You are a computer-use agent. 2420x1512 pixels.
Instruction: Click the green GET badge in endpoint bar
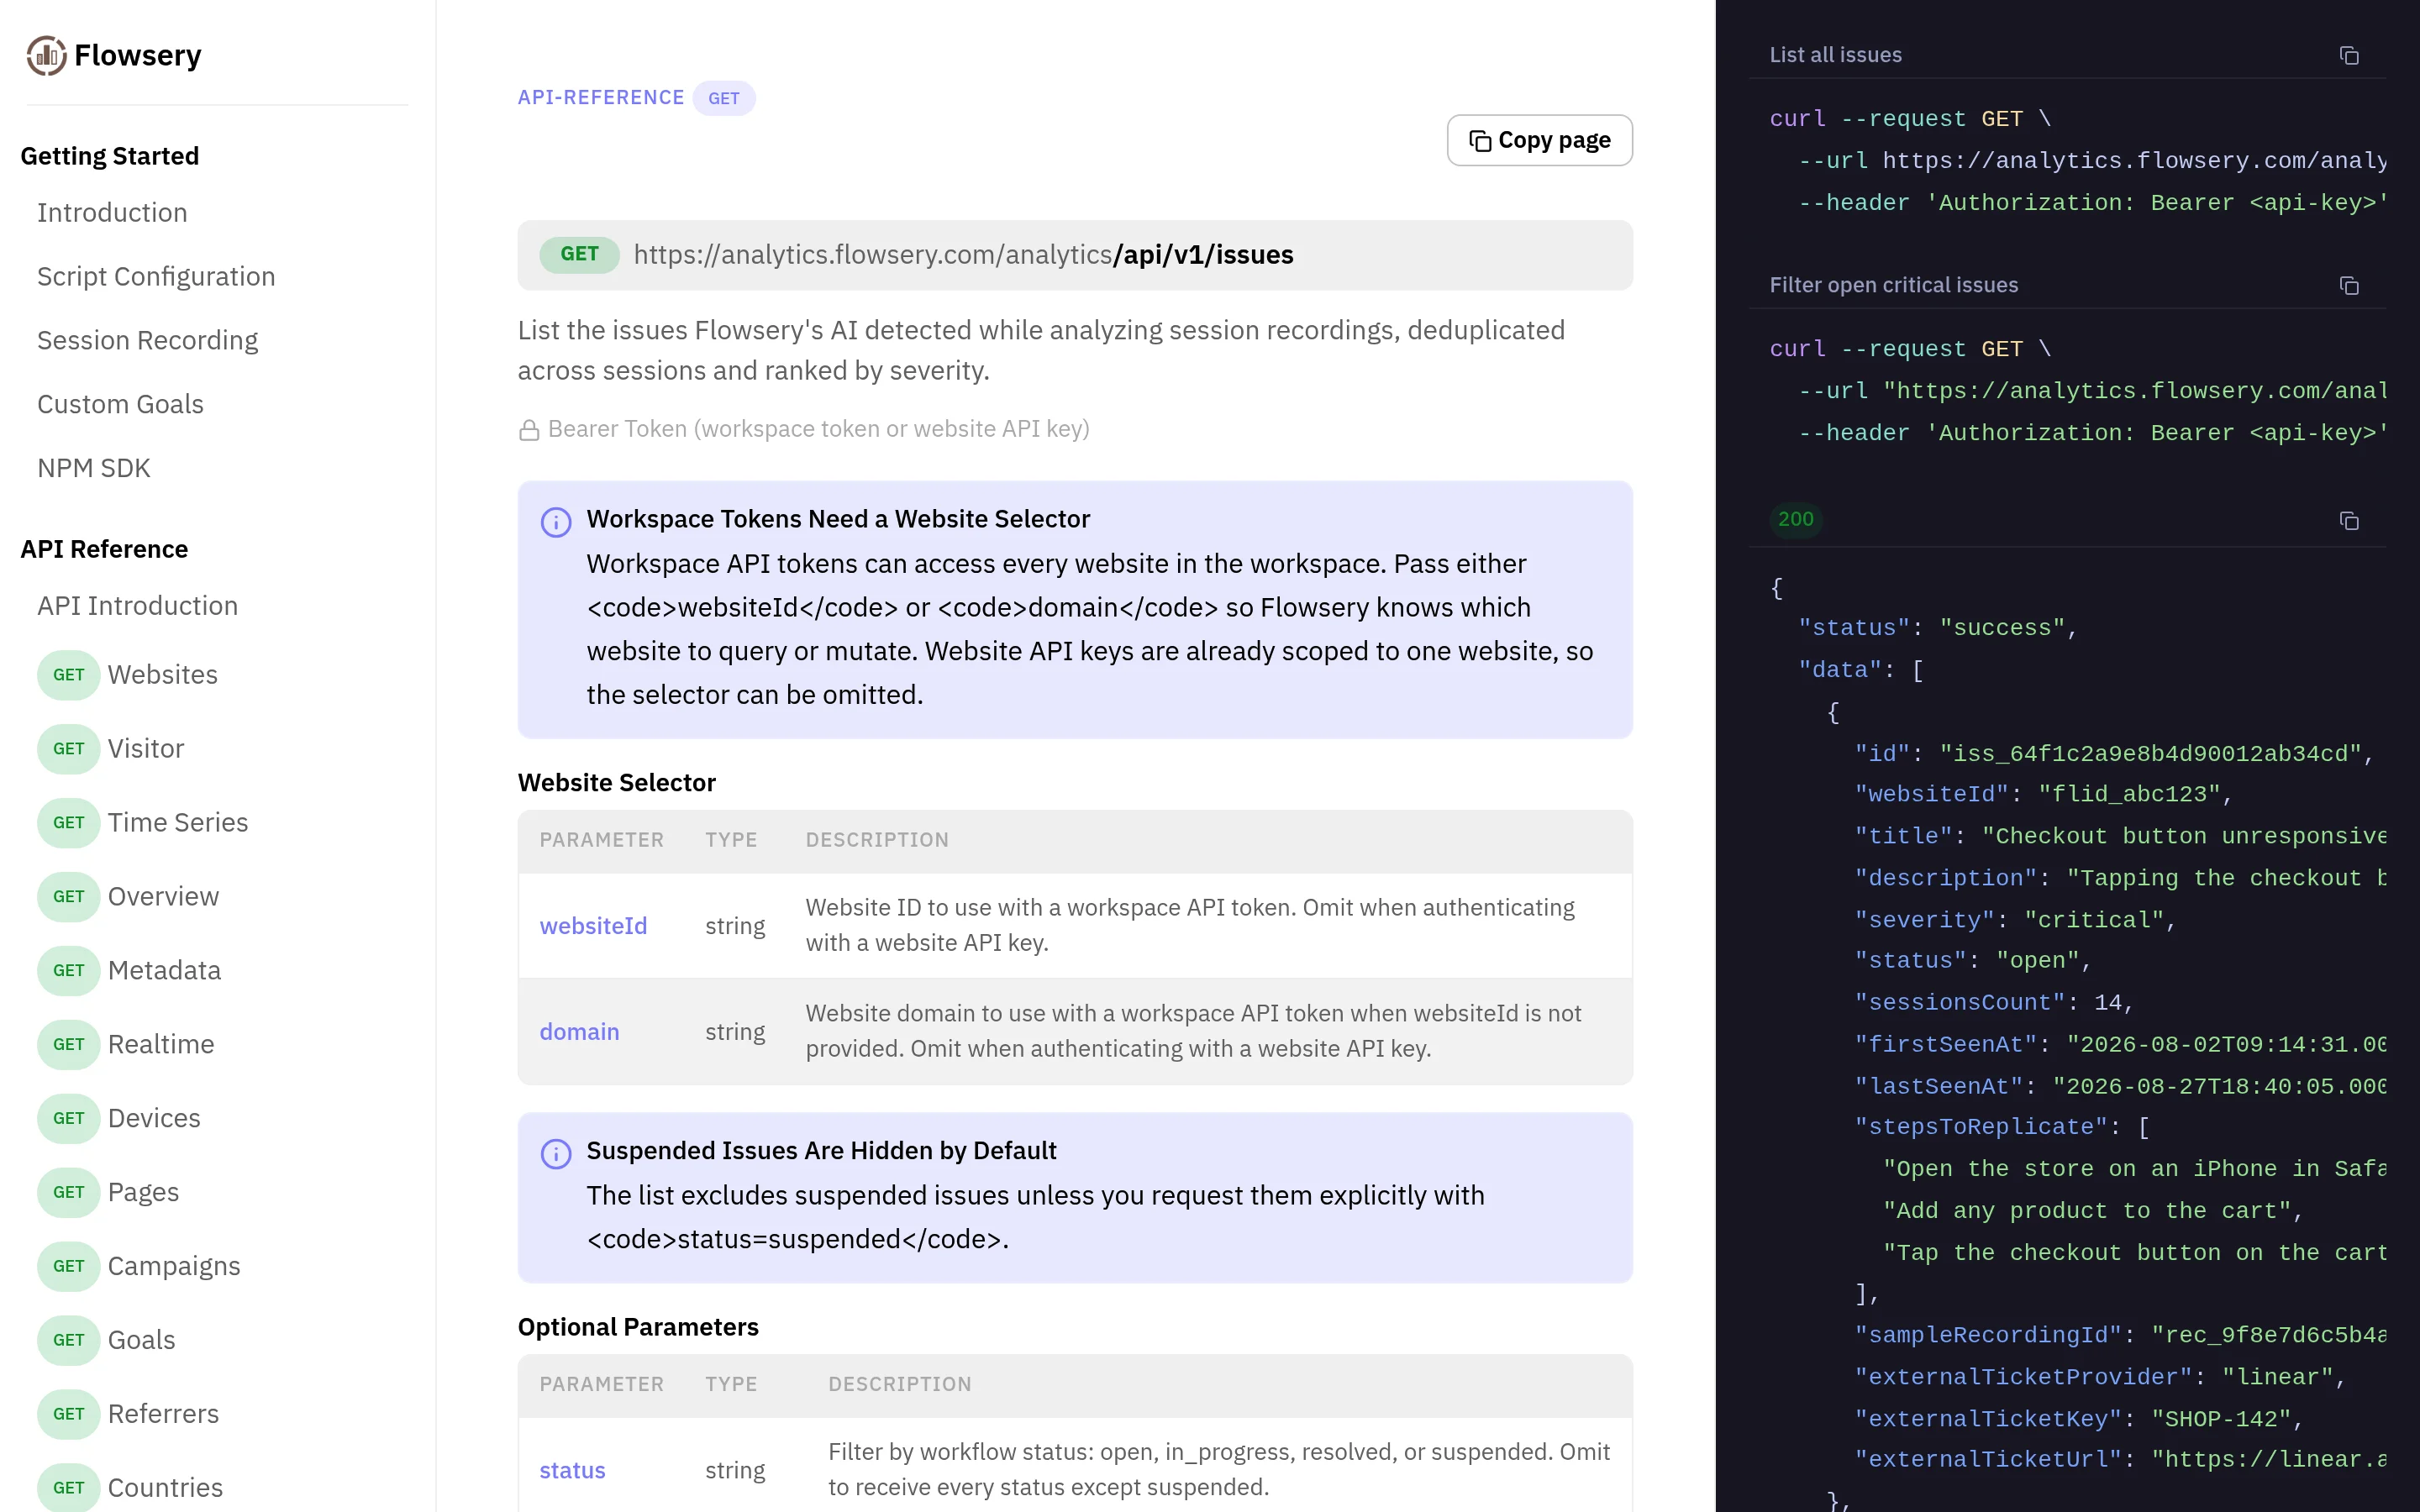click(x=579, y=254)
